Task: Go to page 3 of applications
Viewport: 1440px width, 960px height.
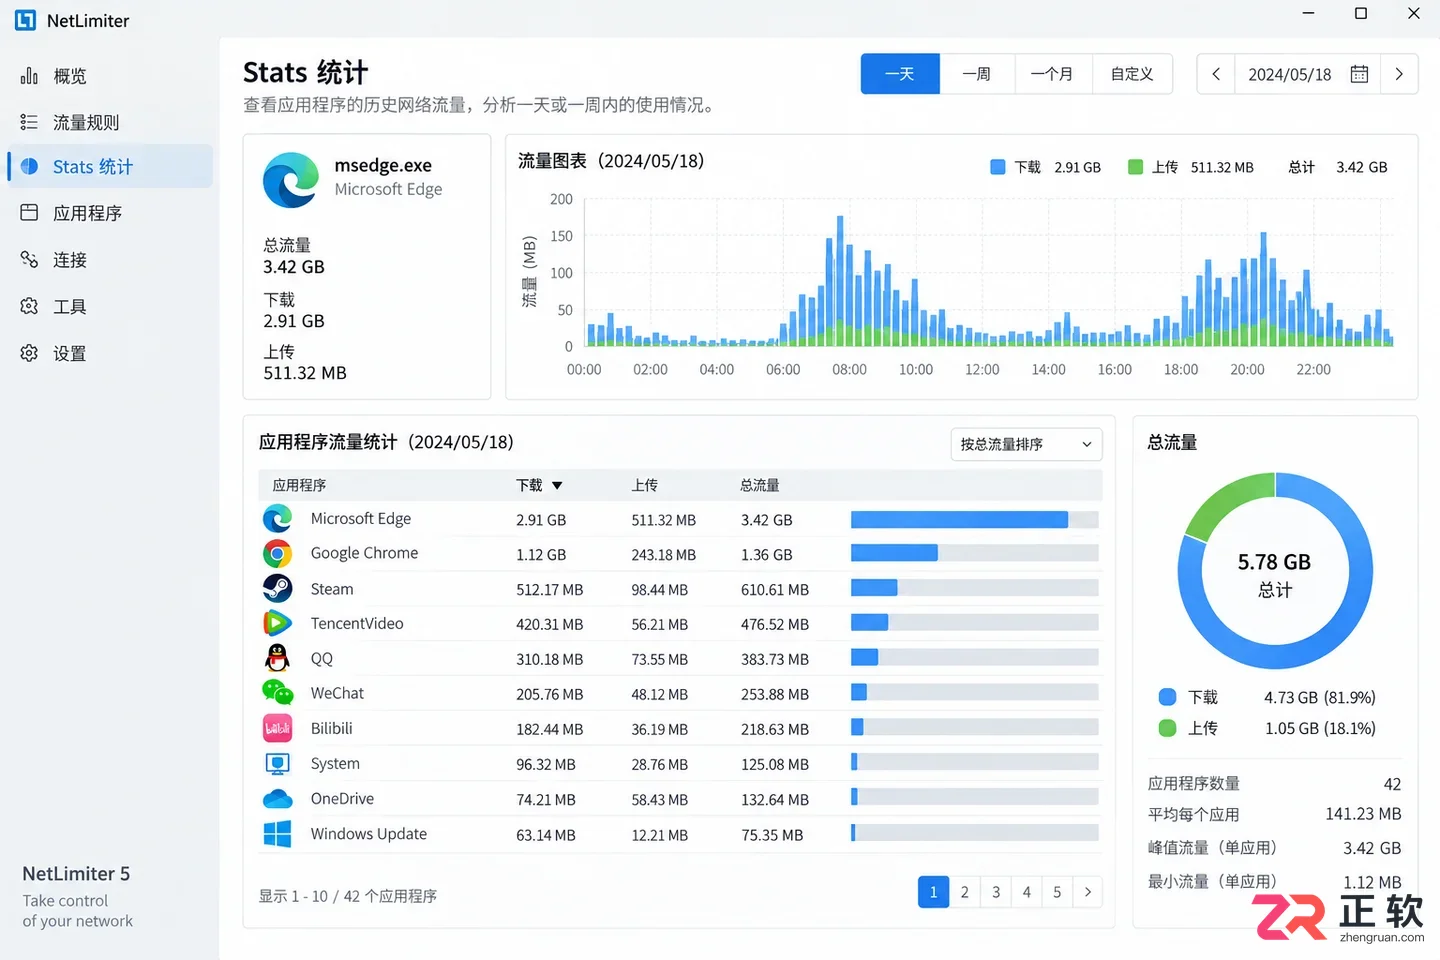Action: click(996, 892)
